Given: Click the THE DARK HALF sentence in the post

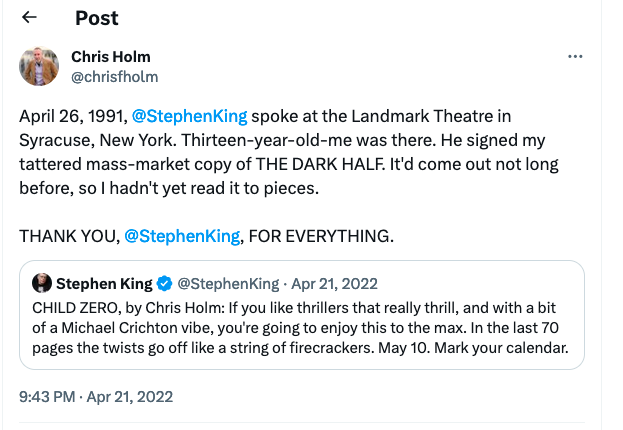Looking at the screenshot, I should coord(289,164).
